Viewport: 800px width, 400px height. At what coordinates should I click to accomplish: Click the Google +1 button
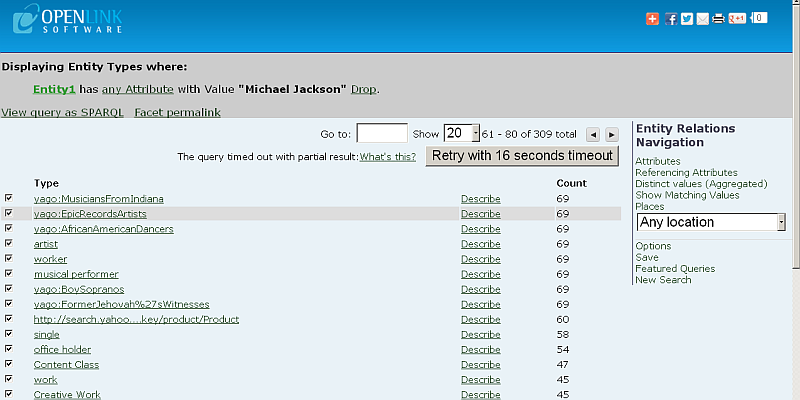pos(737,18)
